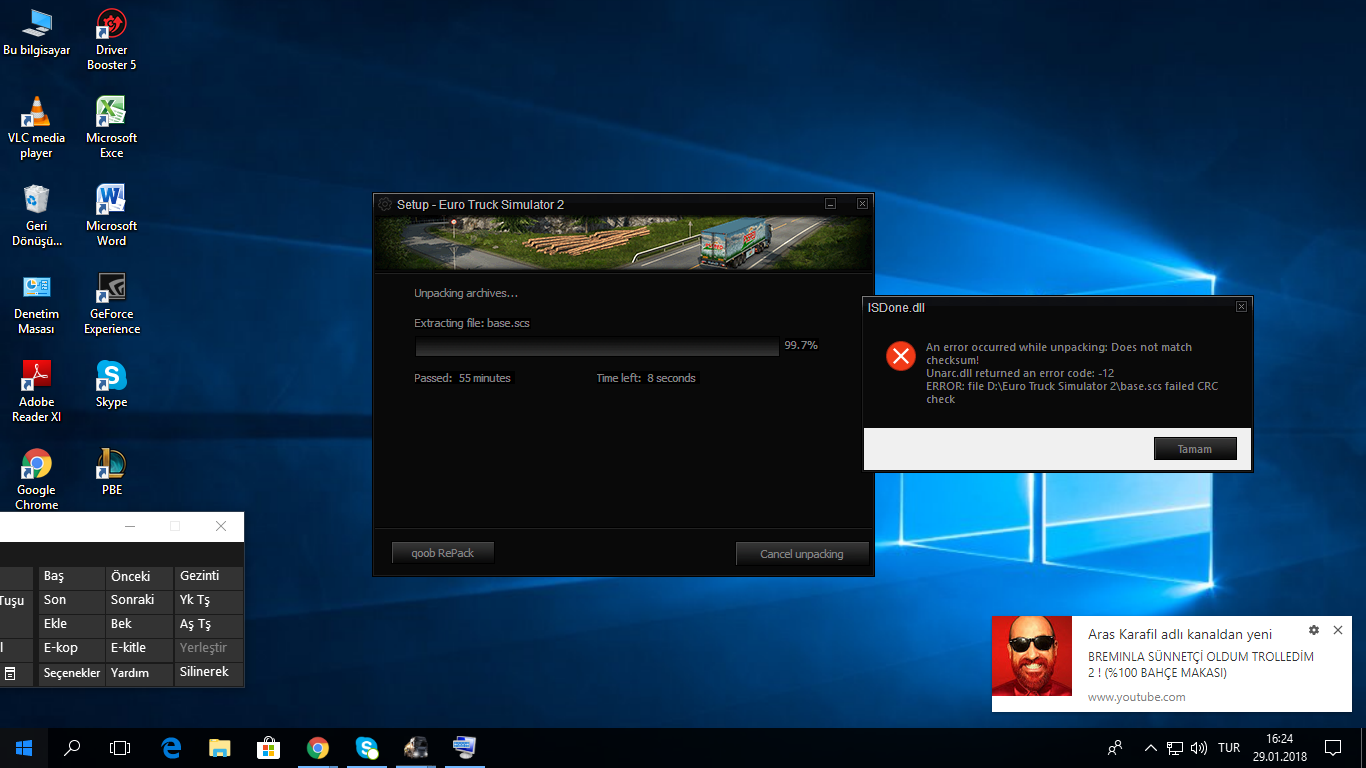This screenshot has width=1366, height=768.
Task: Open Action Center notification icon
Action: [x=1333, y=748]
